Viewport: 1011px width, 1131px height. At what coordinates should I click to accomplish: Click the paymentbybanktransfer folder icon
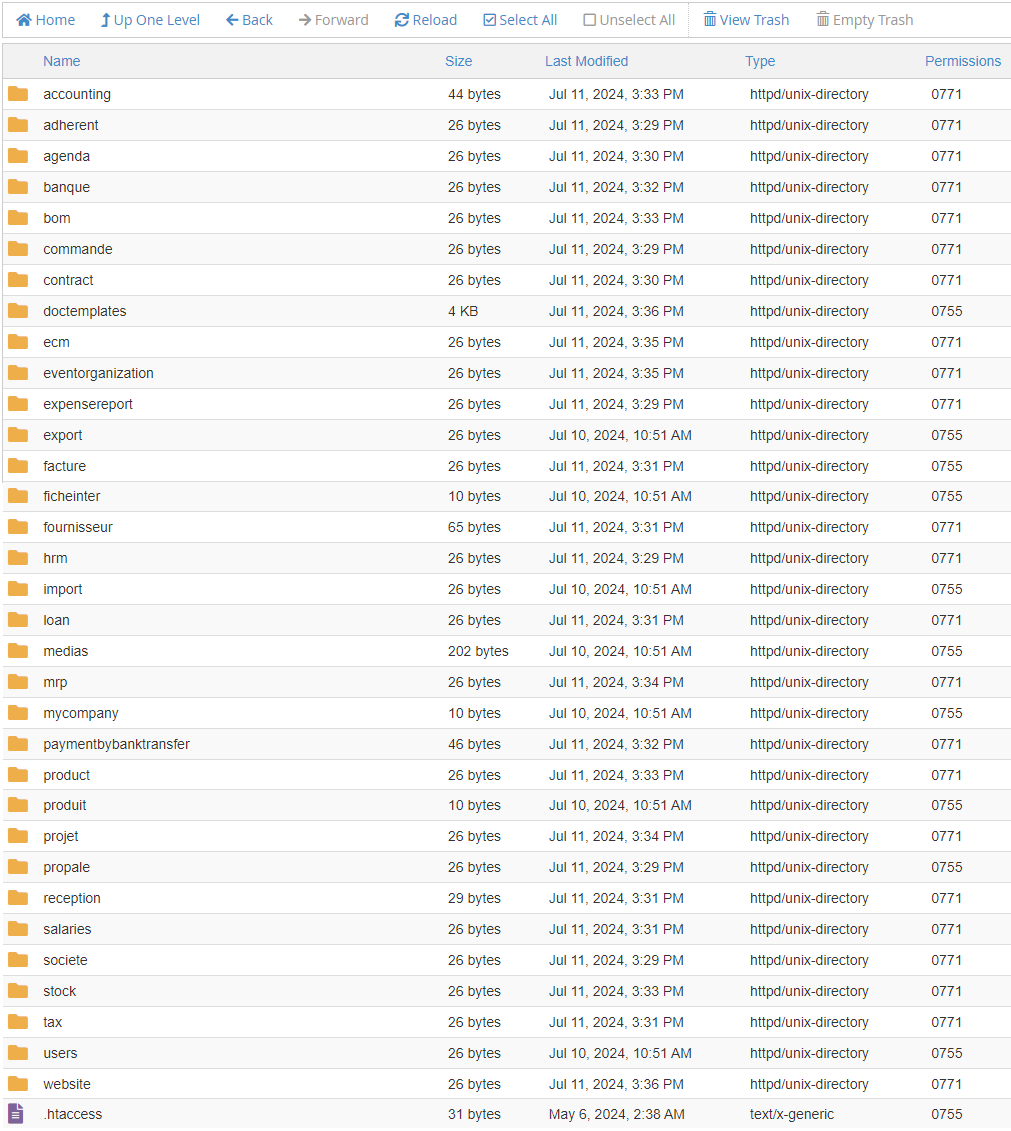(18, 744)
